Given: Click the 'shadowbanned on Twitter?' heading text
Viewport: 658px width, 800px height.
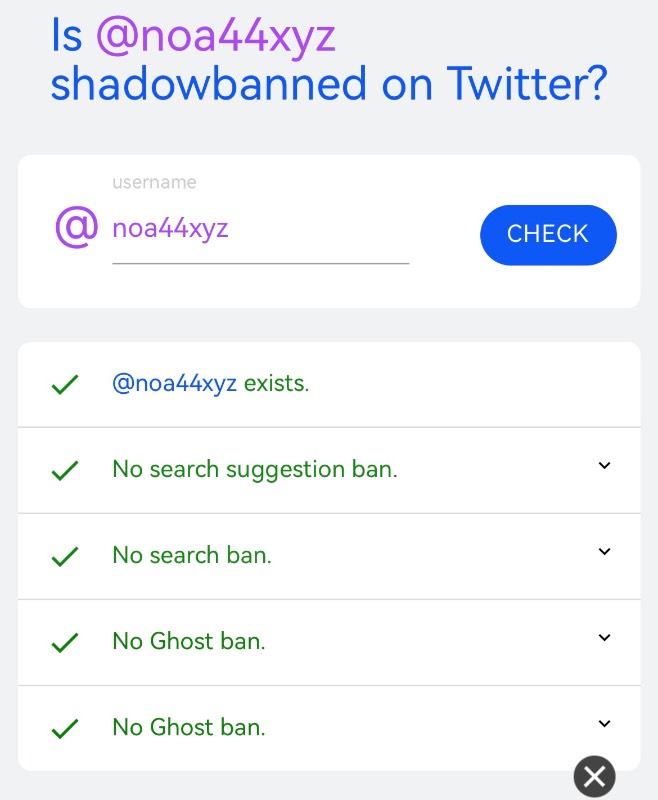Looking at the screenshot, I should (x=329, y=84).
